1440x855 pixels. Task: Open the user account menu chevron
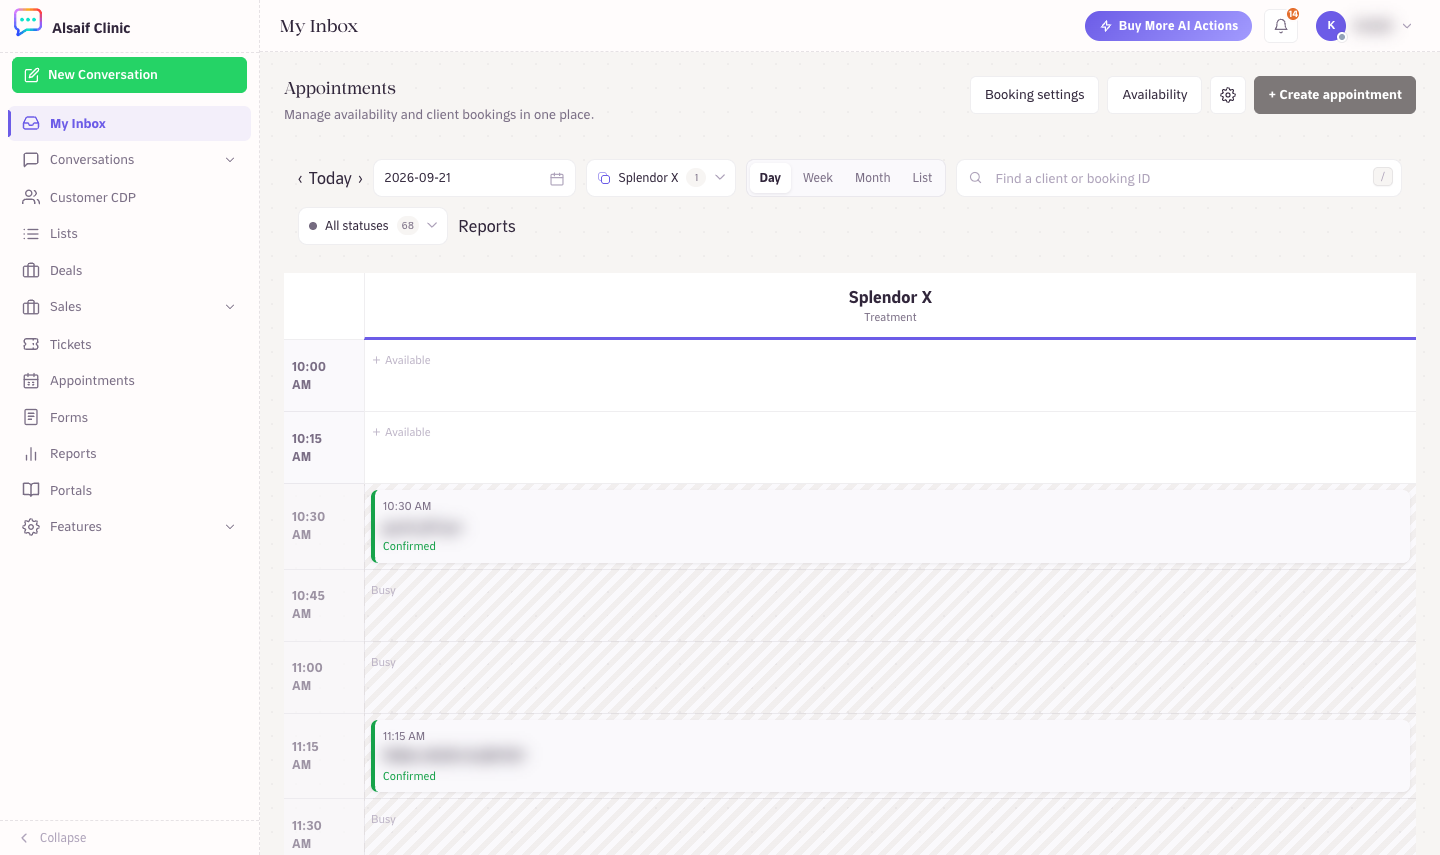point(1407,26)
